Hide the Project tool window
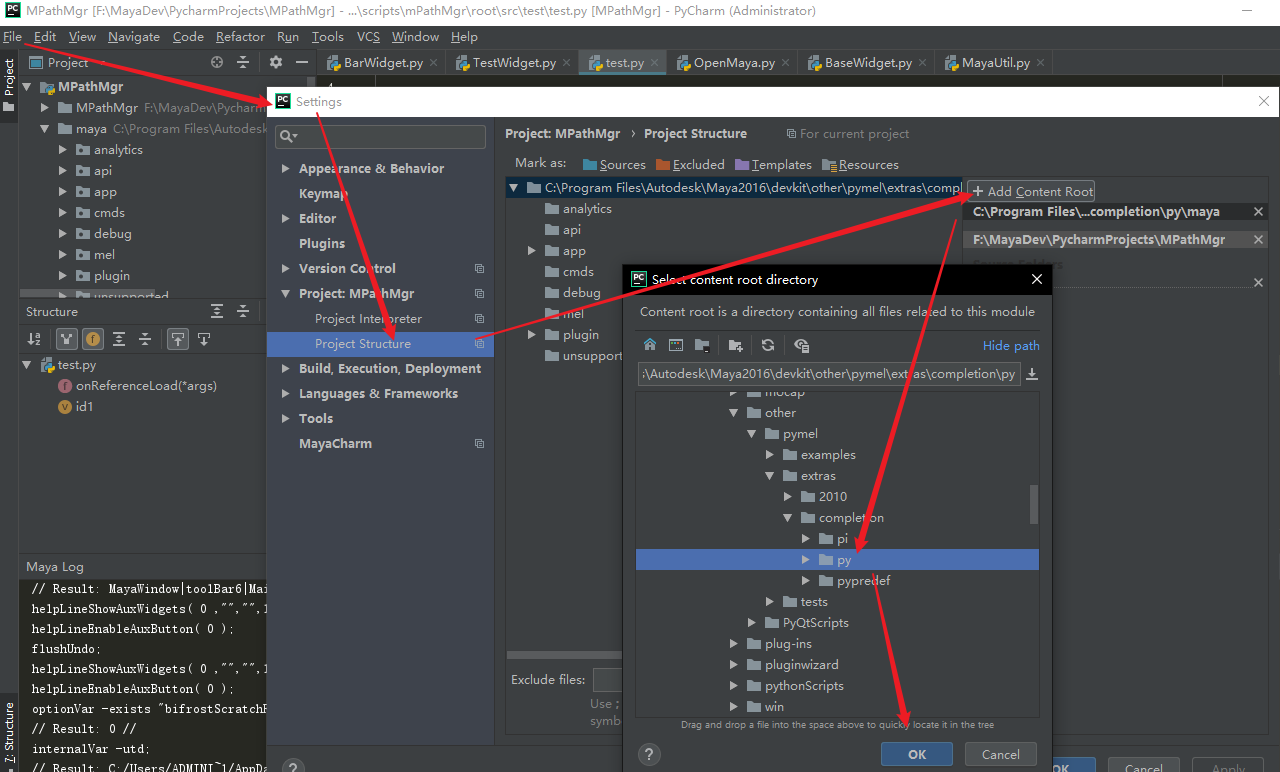The image size is (1280, 772). pyautogui.click(x=301, y=62)
